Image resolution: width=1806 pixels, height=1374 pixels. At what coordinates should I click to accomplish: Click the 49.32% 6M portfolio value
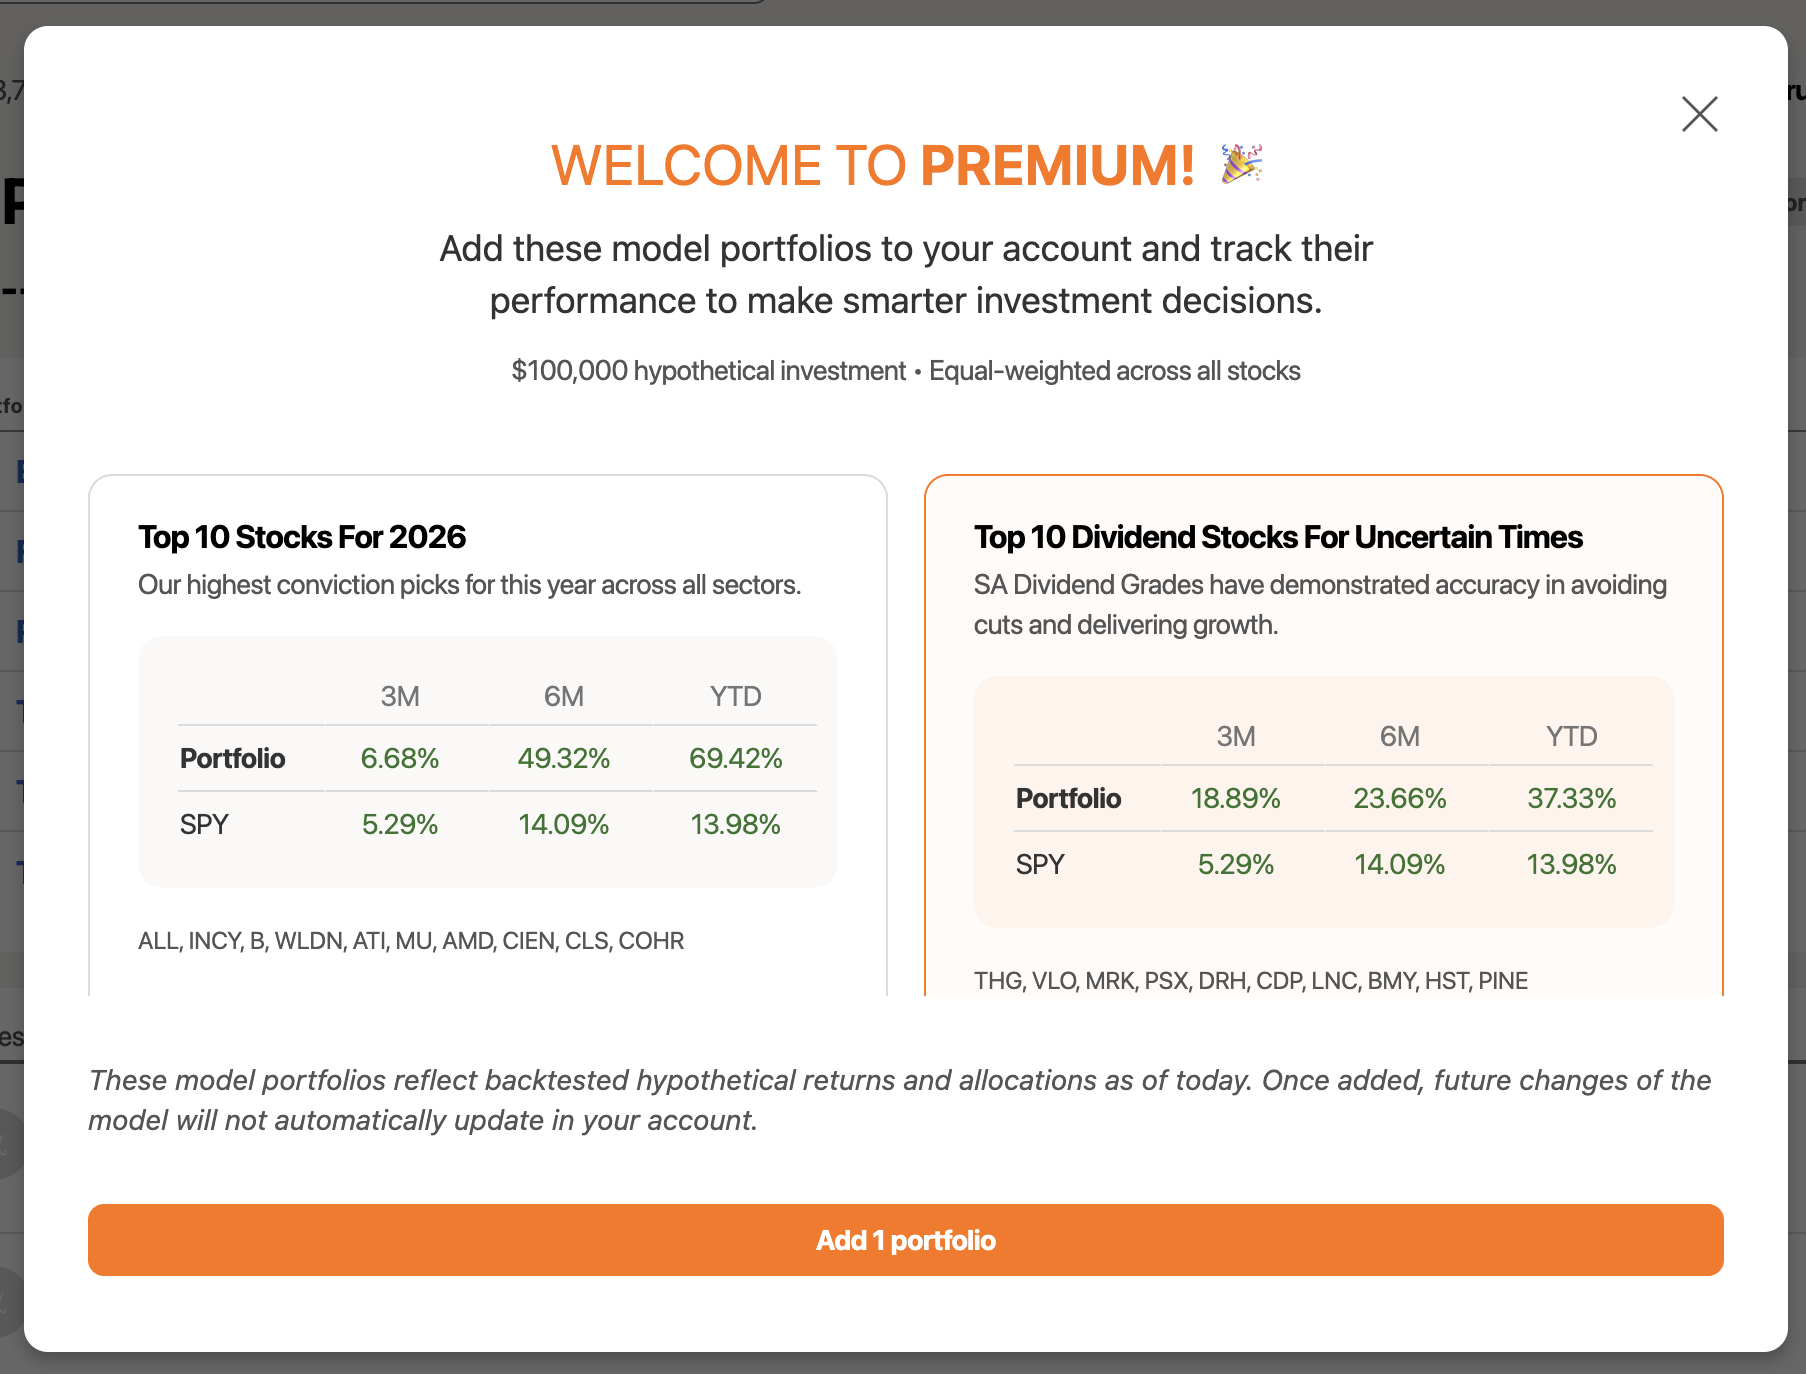(564, 758)
